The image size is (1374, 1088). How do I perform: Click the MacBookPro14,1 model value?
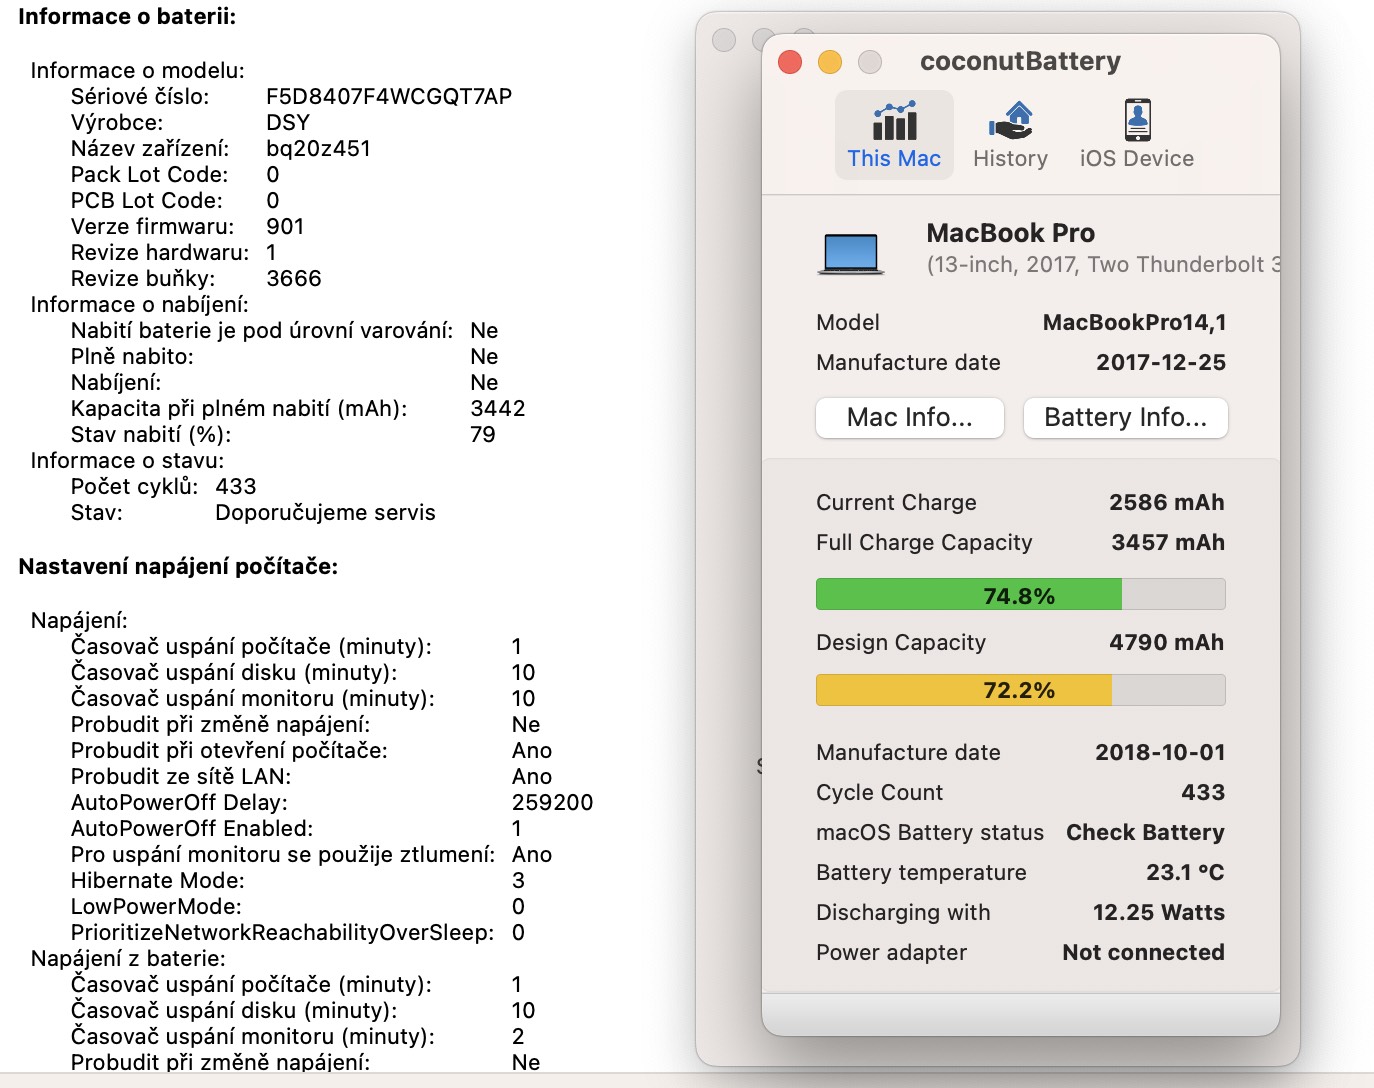pyautogui.click(x=1134, y=323)
